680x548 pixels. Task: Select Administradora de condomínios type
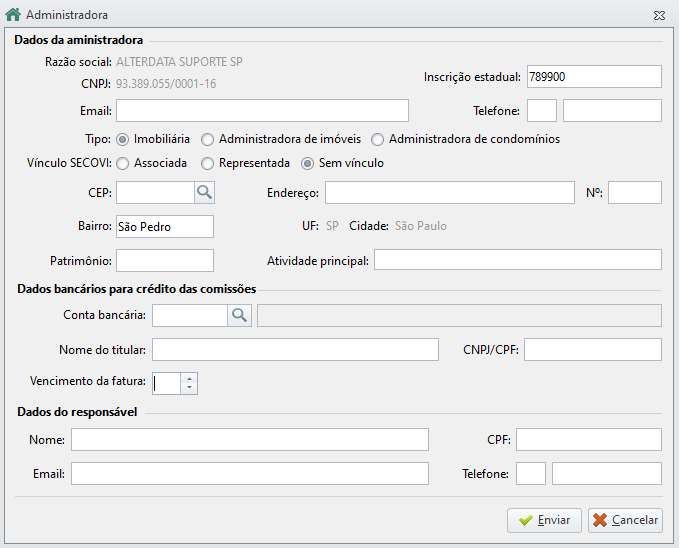377,140
